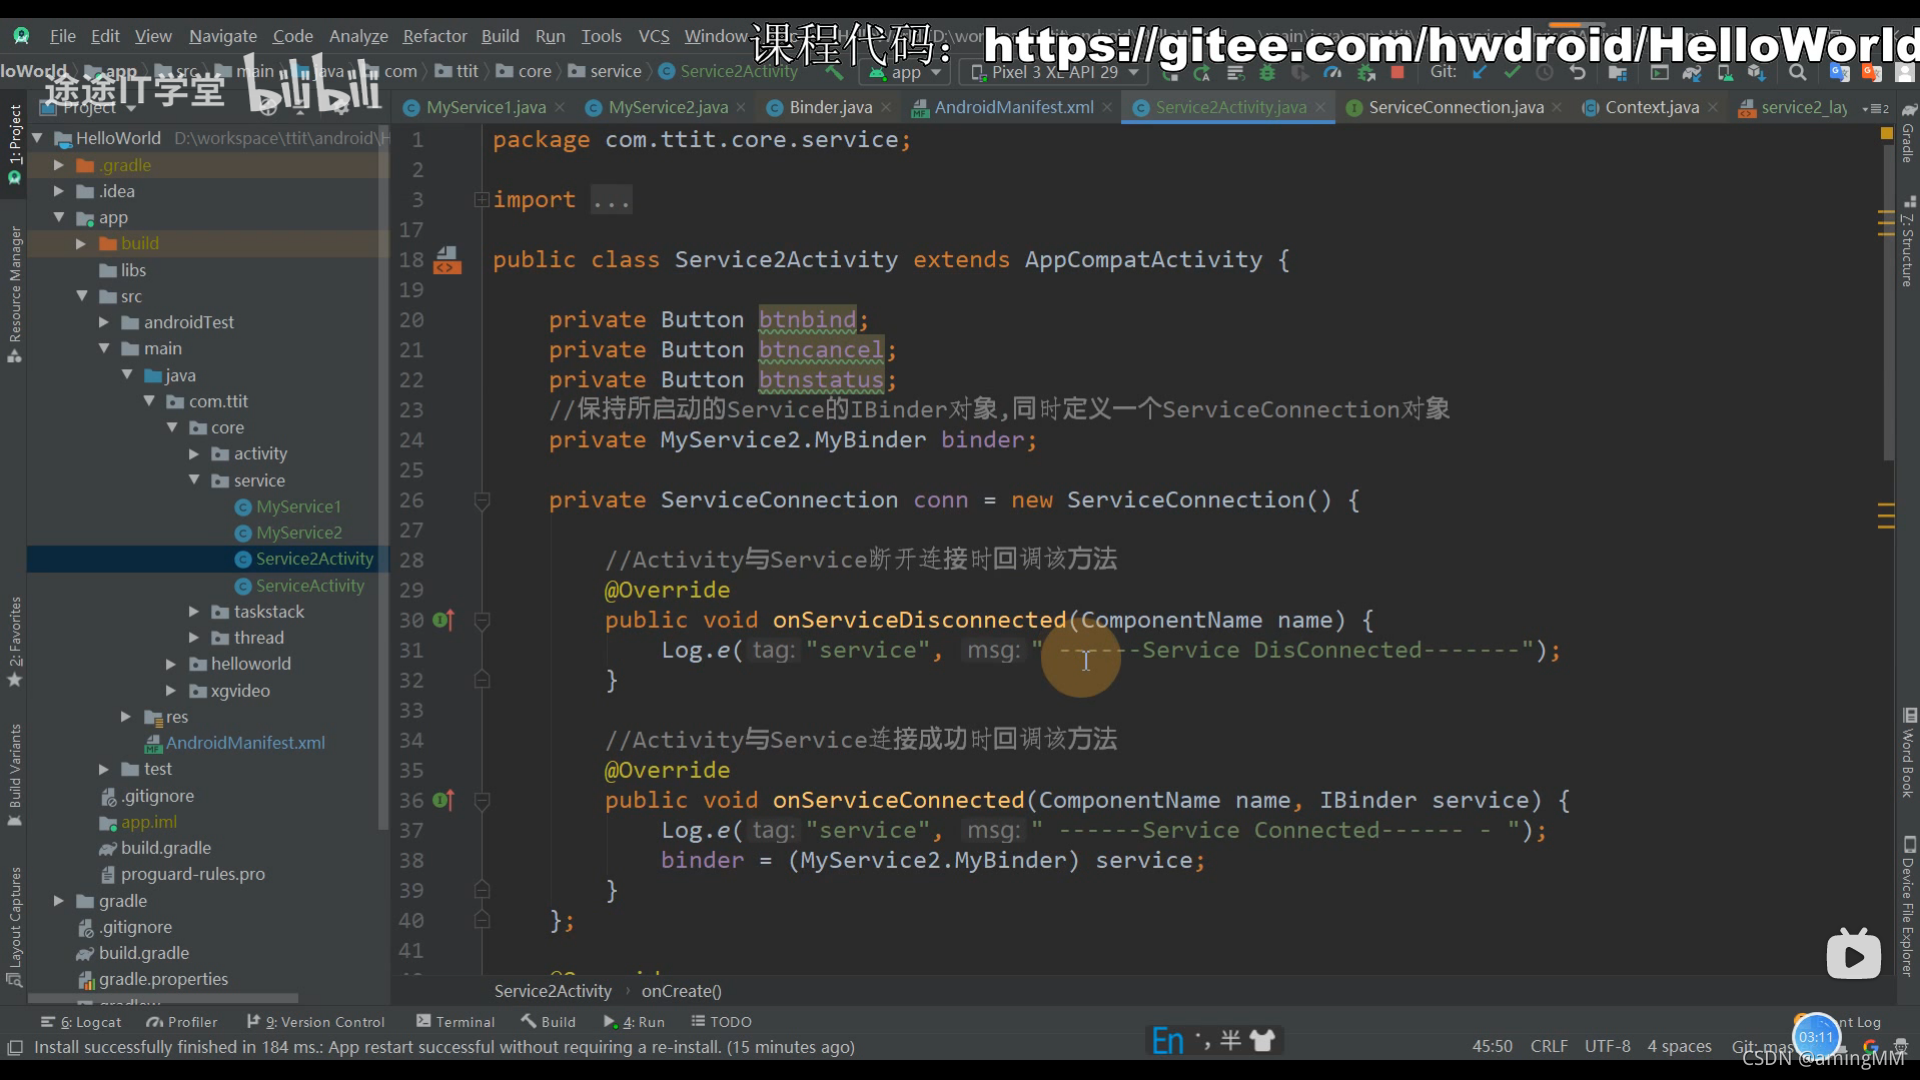
Task: Expand the activity folder in project tree
Action: coord(194,454)
